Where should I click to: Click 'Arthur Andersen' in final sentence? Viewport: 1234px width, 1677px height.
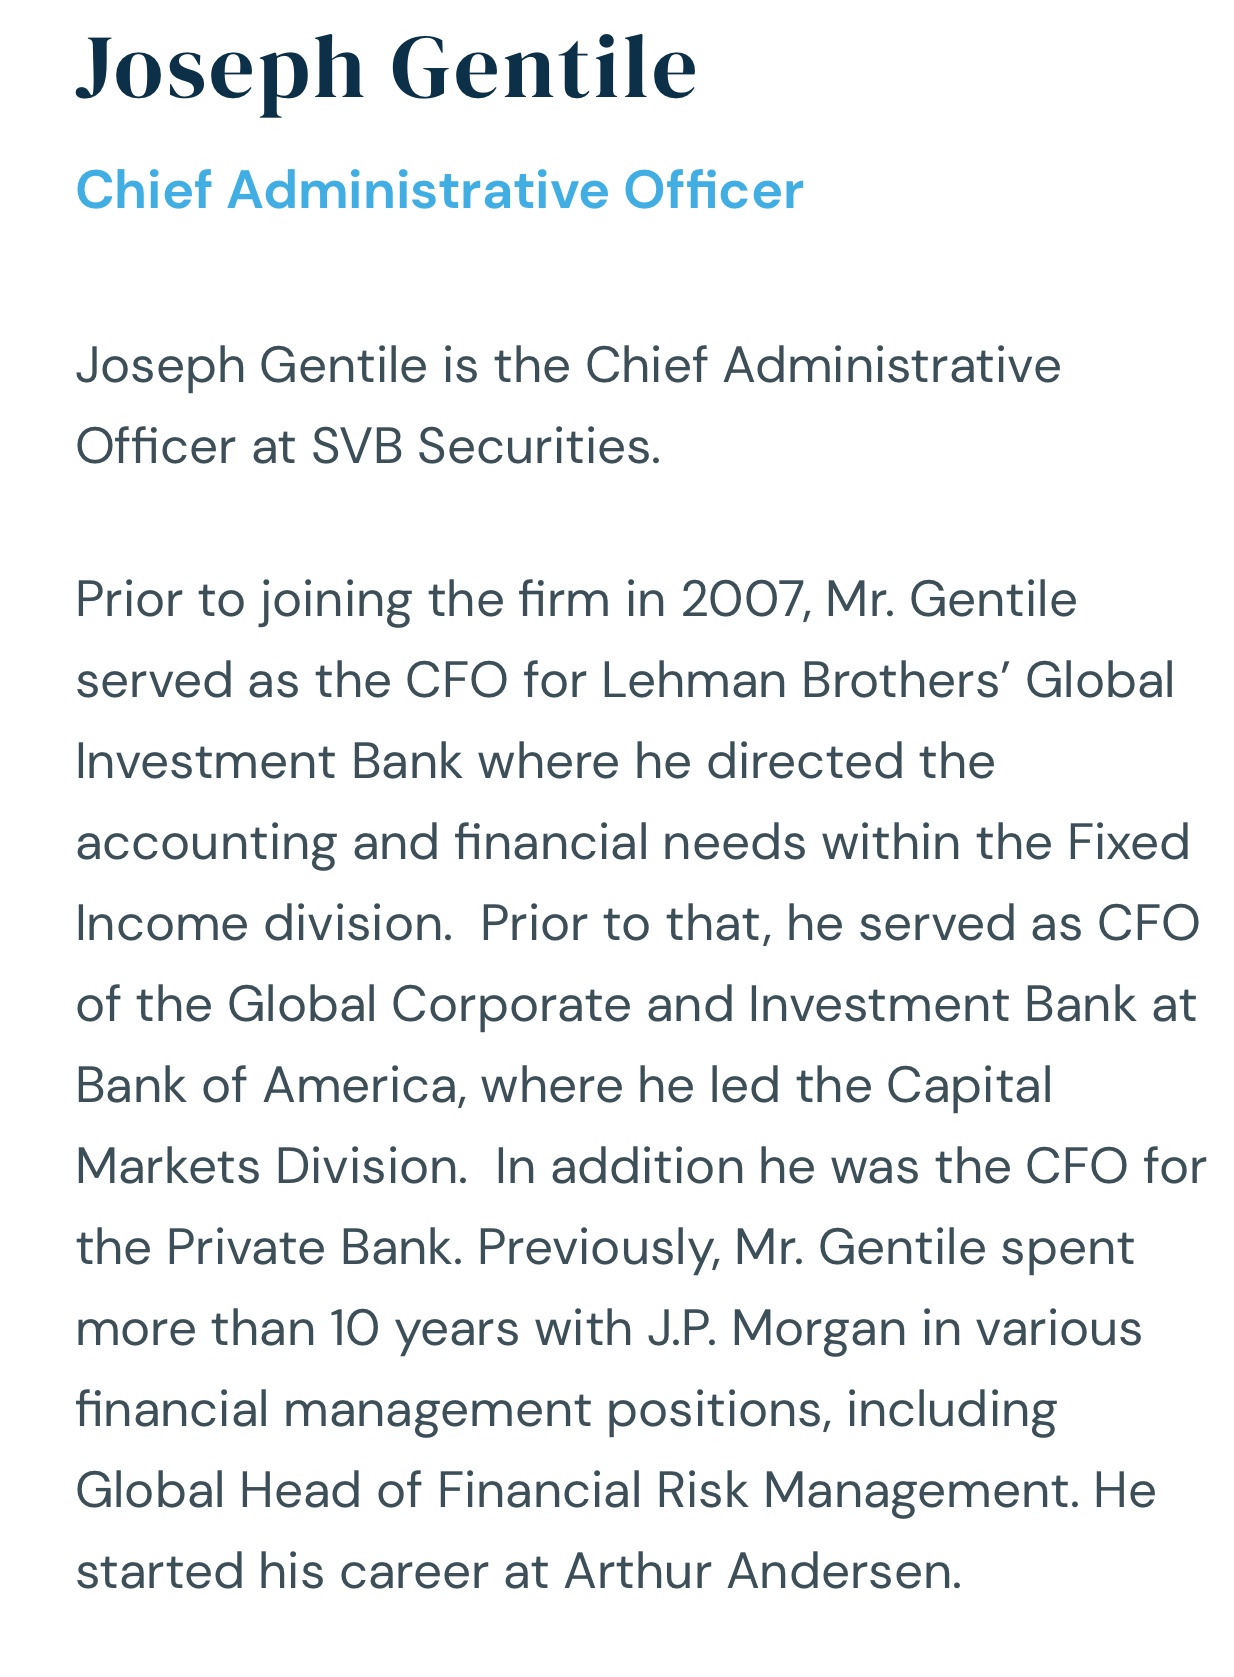point(762,1572)
